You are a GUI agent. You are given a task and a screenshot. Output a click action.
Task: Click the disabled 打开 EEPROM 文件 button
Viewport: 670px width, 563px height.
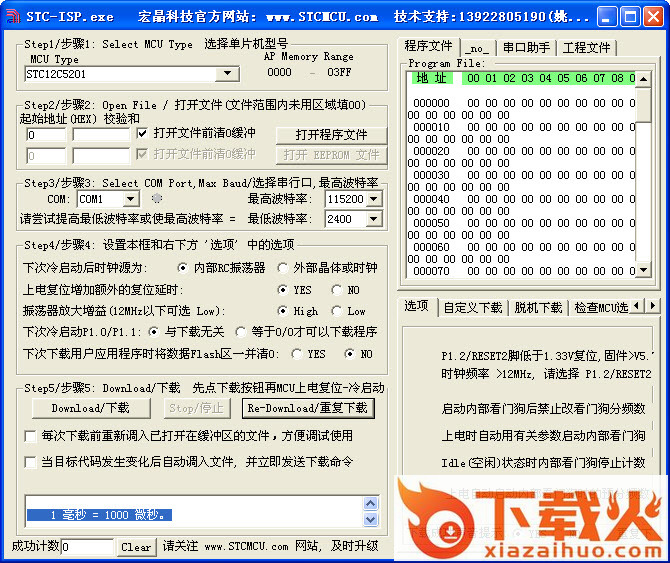pos(331,155)
